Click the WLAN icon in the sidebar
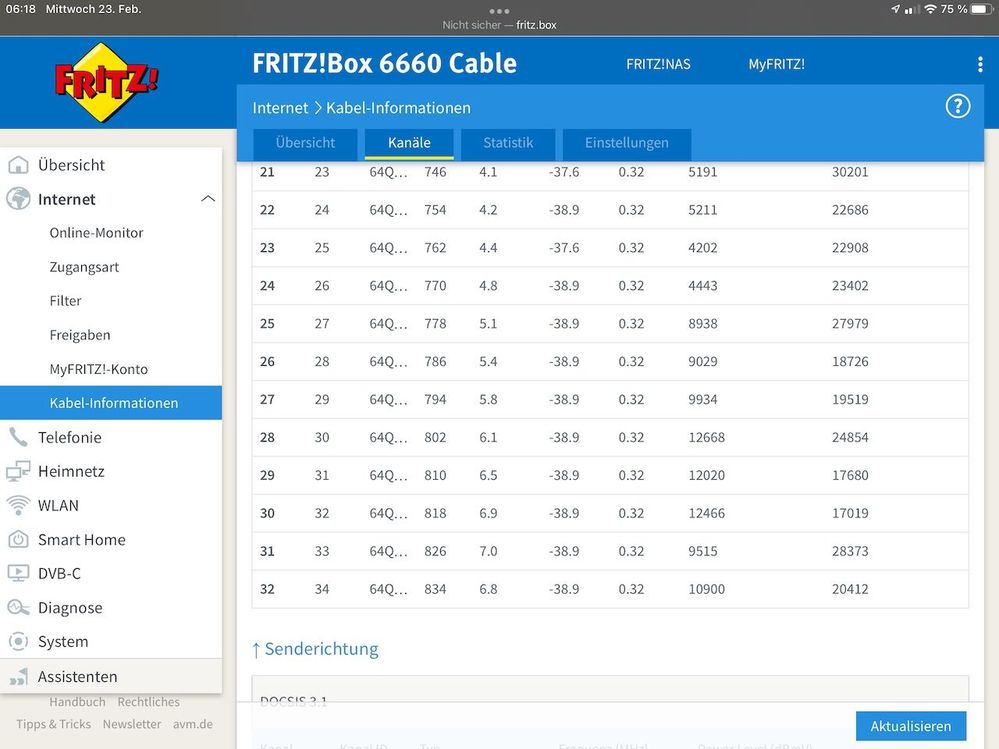This screenshot has width=999, height=749. click(19, 505)
